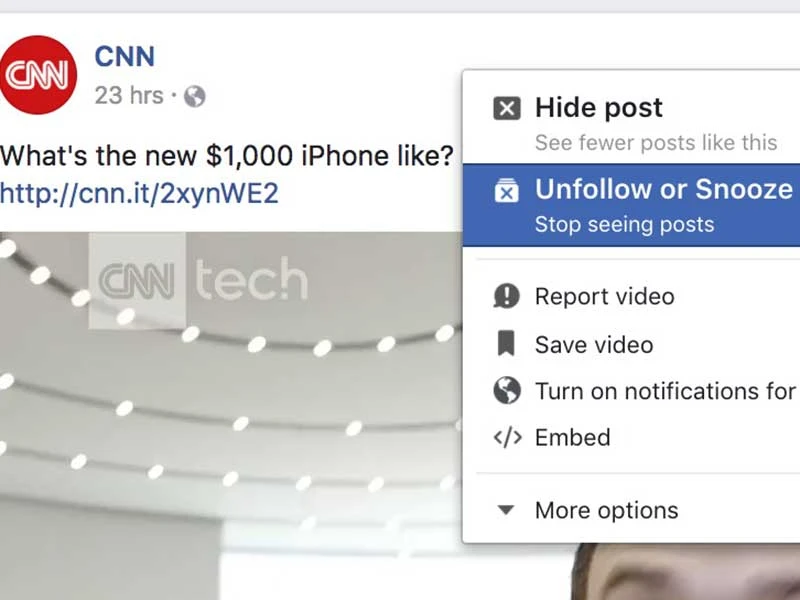Click the Embed code brackets icon
Image resolution: width=800 pixels, height=600 pixels.
pos(507,438)
